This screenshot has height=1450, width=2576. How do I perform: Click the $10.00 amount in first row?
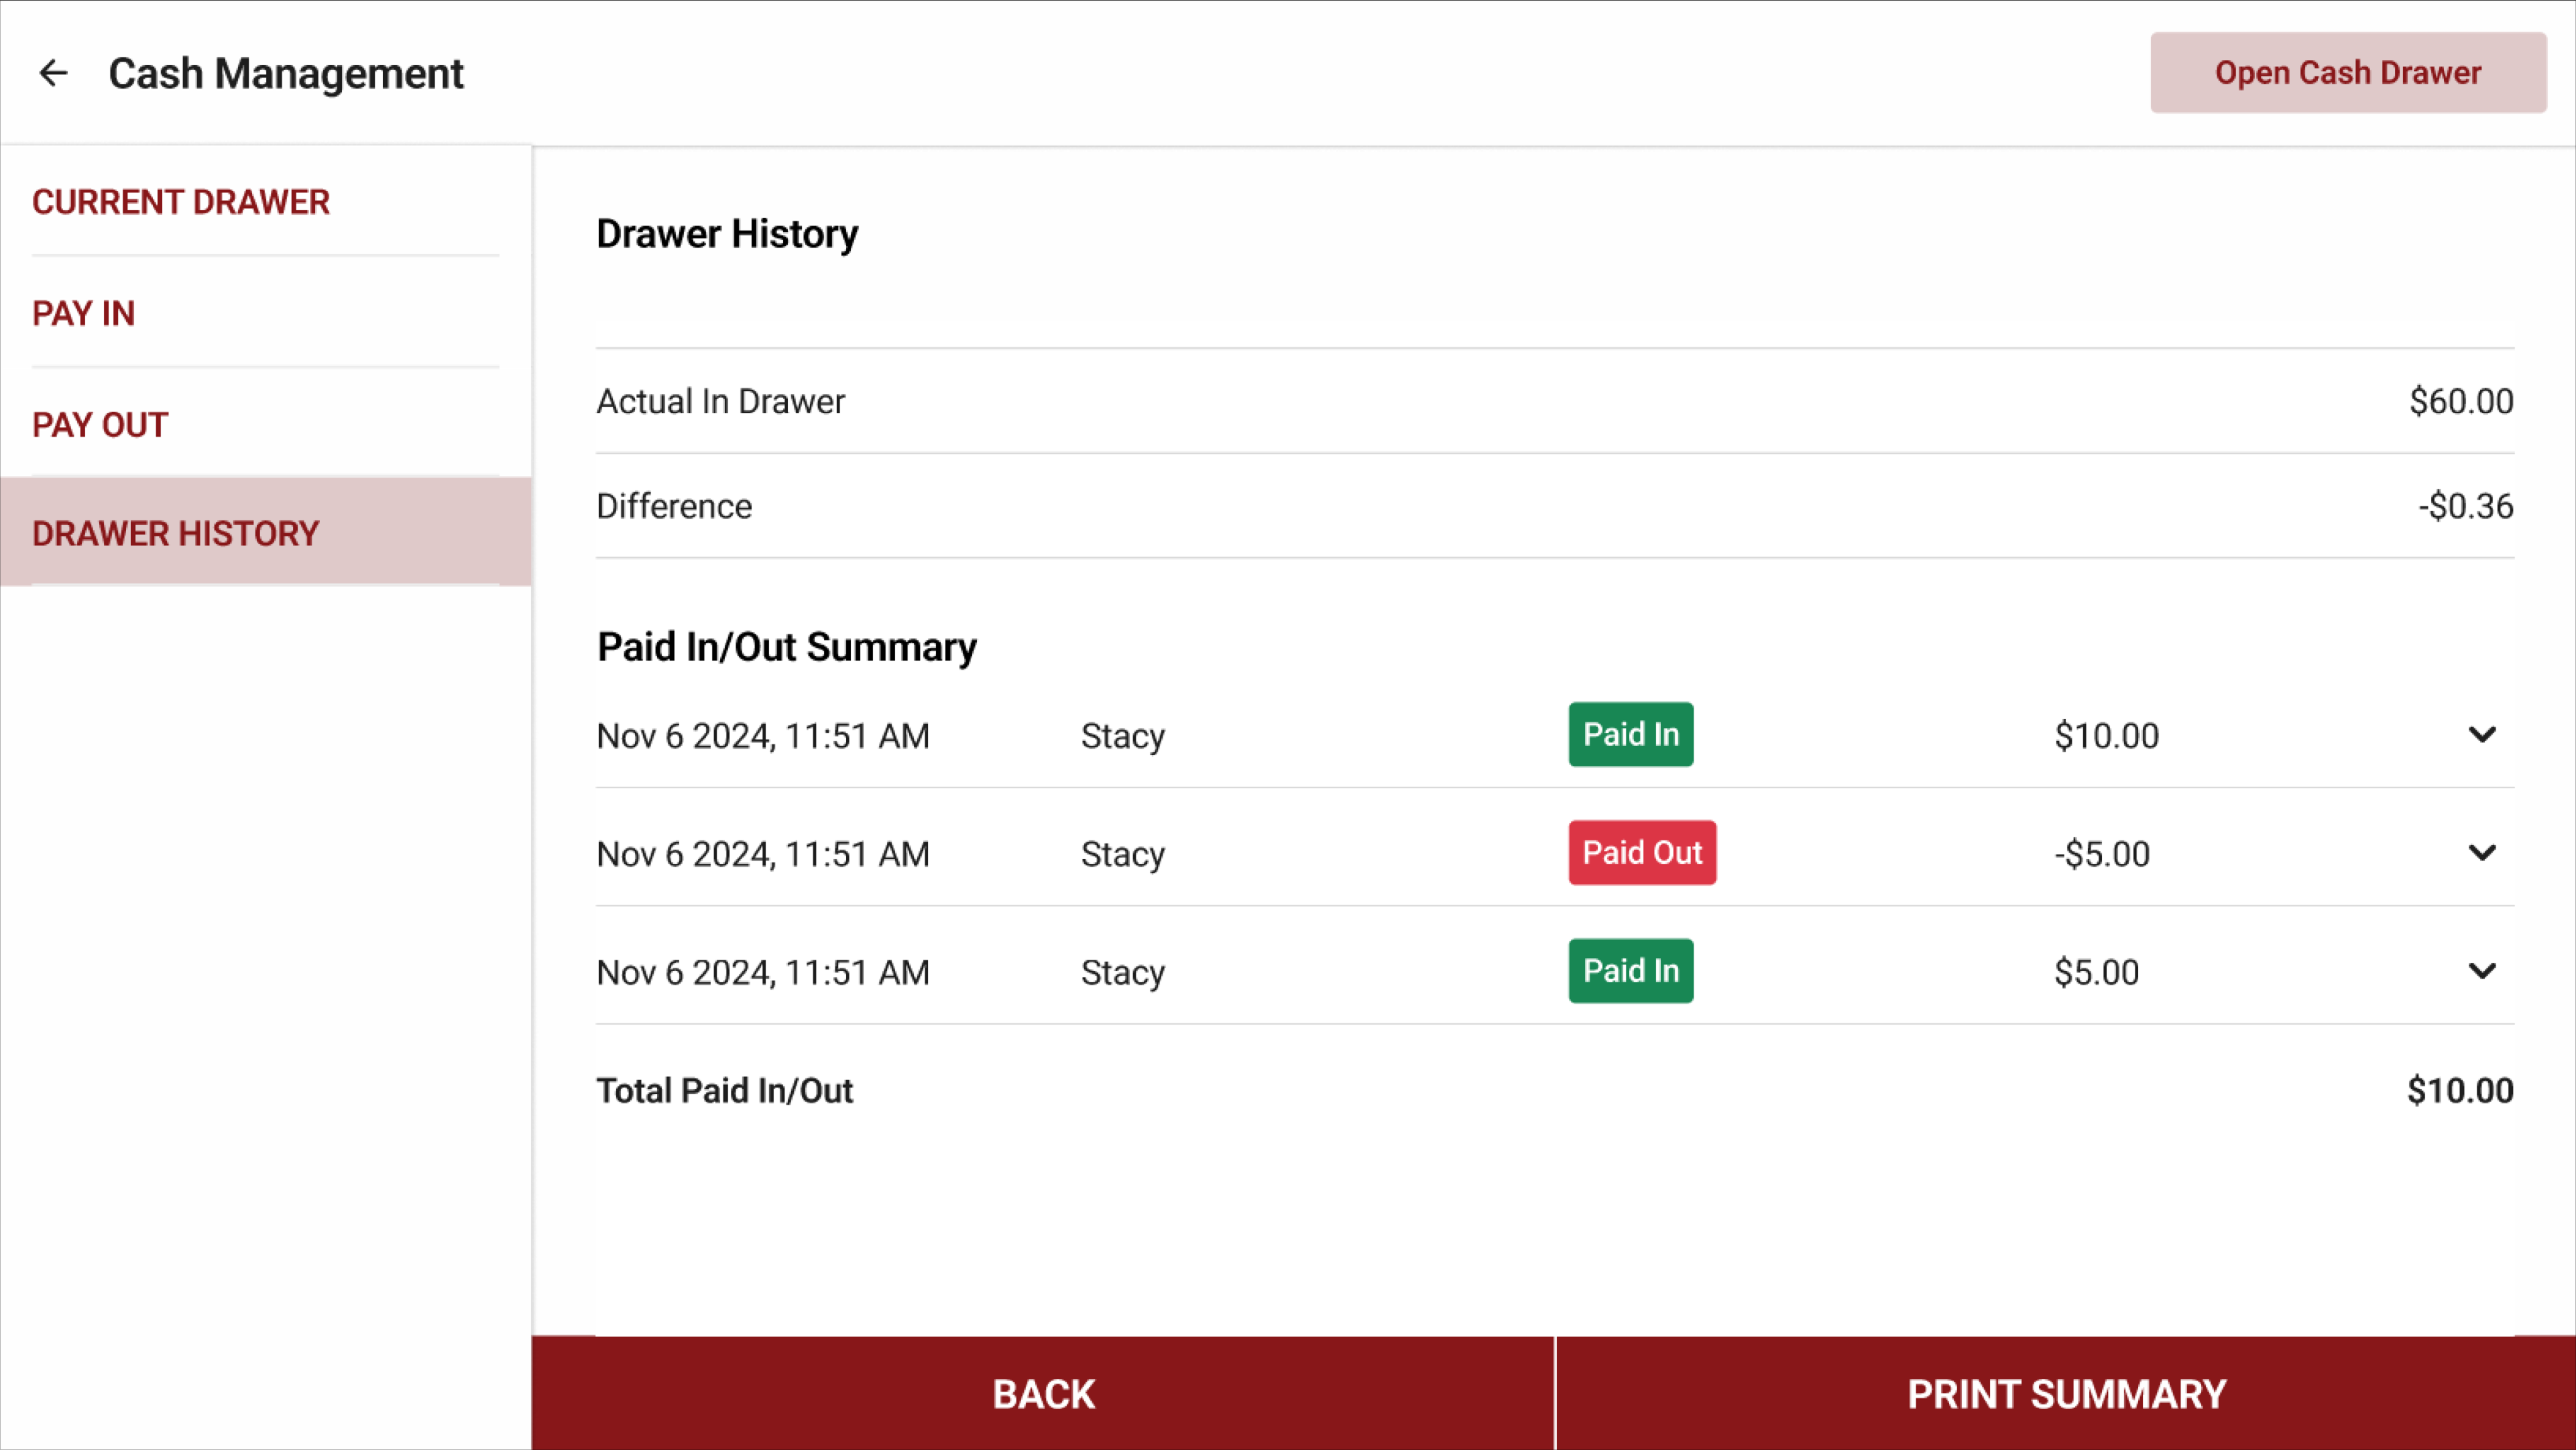click(x=2106, y=736)
